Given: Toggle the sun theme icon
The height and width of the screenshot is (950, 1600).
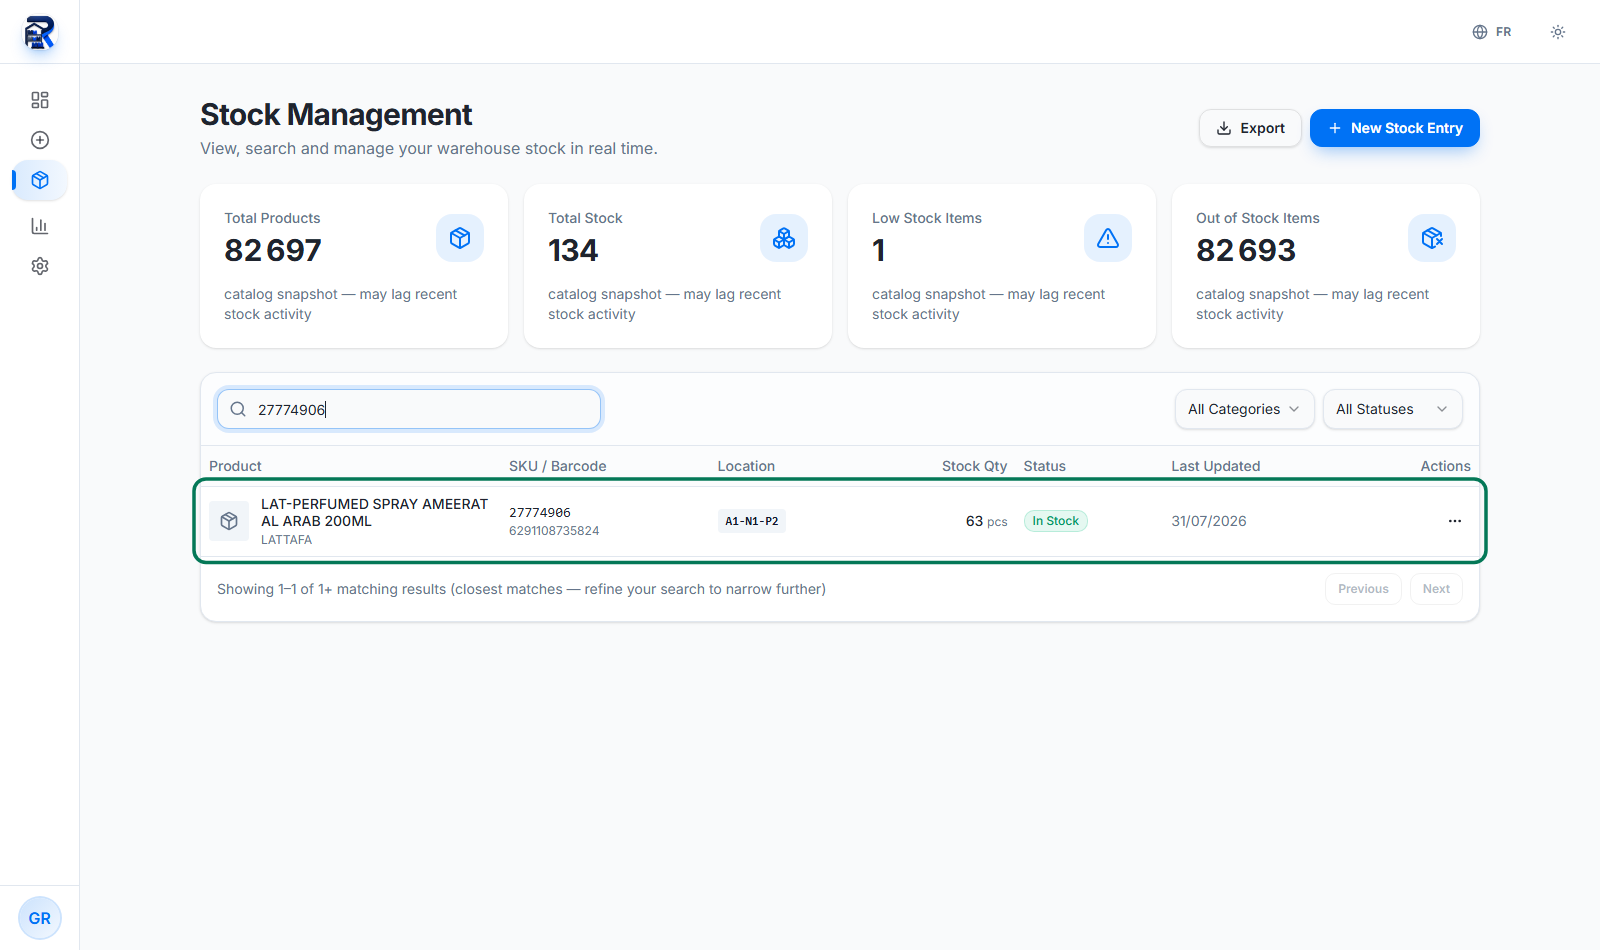Looking at the screenshot, I should (x=1558, y=32).
